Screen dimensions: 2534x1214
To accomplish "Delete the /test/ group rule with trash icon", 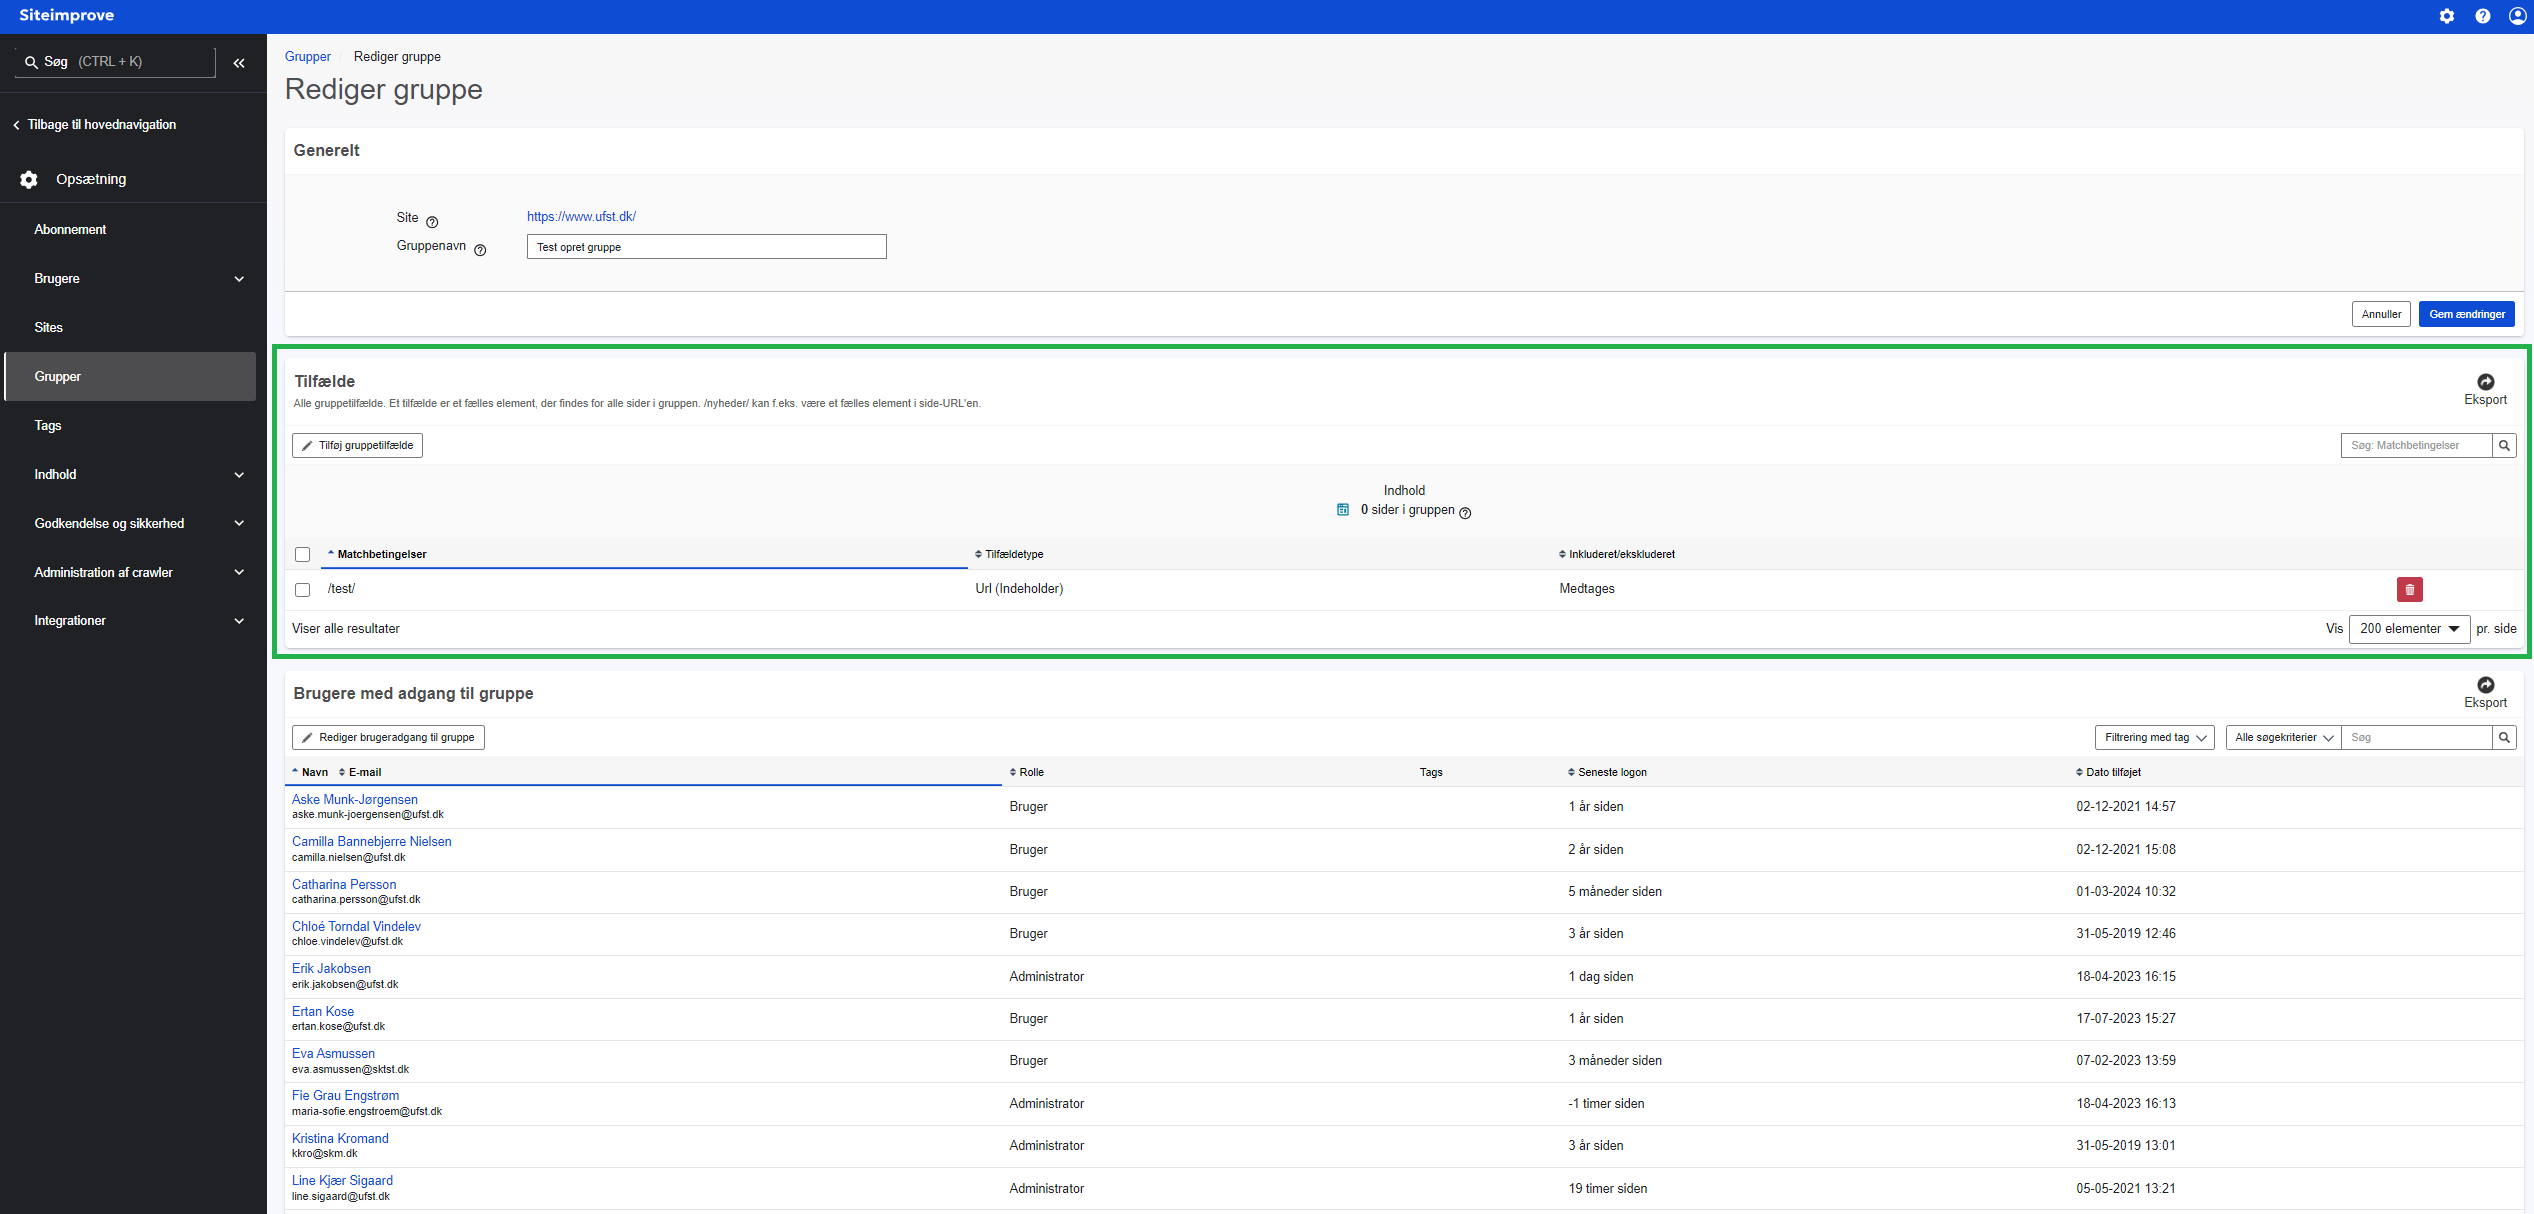I will 2409,589.
